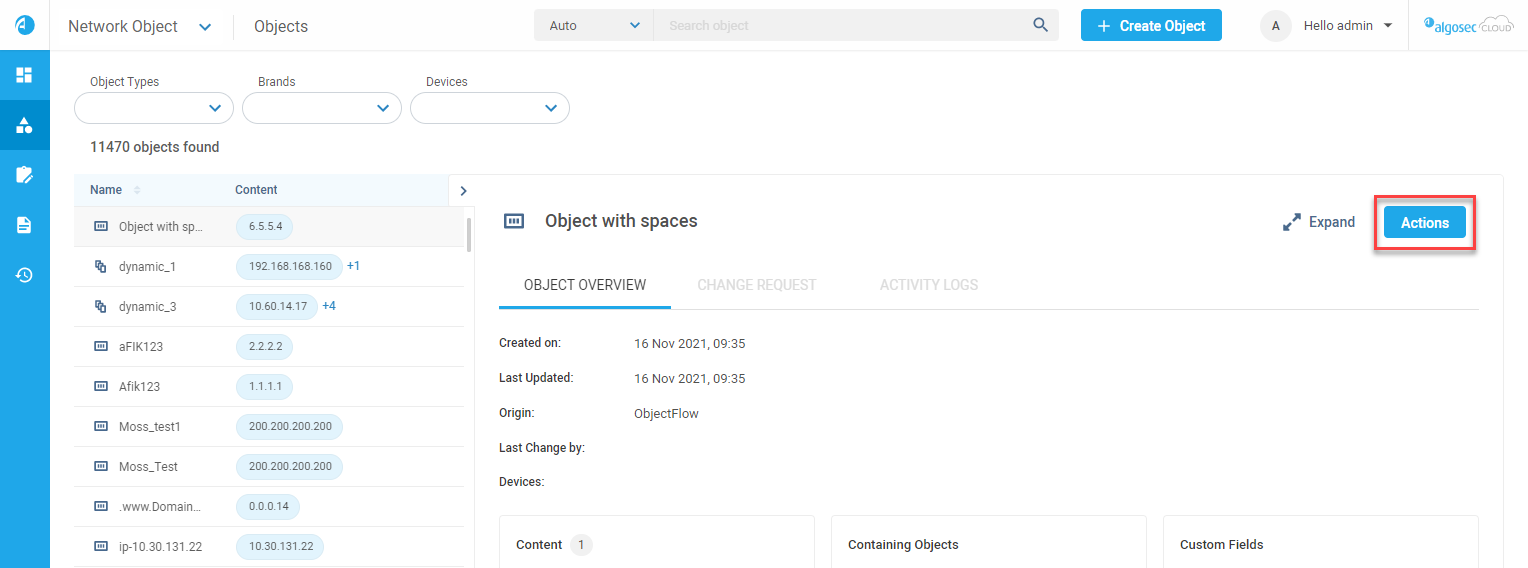Click the Create Object button
This screenshot has height=568, width=1528.
[1150, 26]
